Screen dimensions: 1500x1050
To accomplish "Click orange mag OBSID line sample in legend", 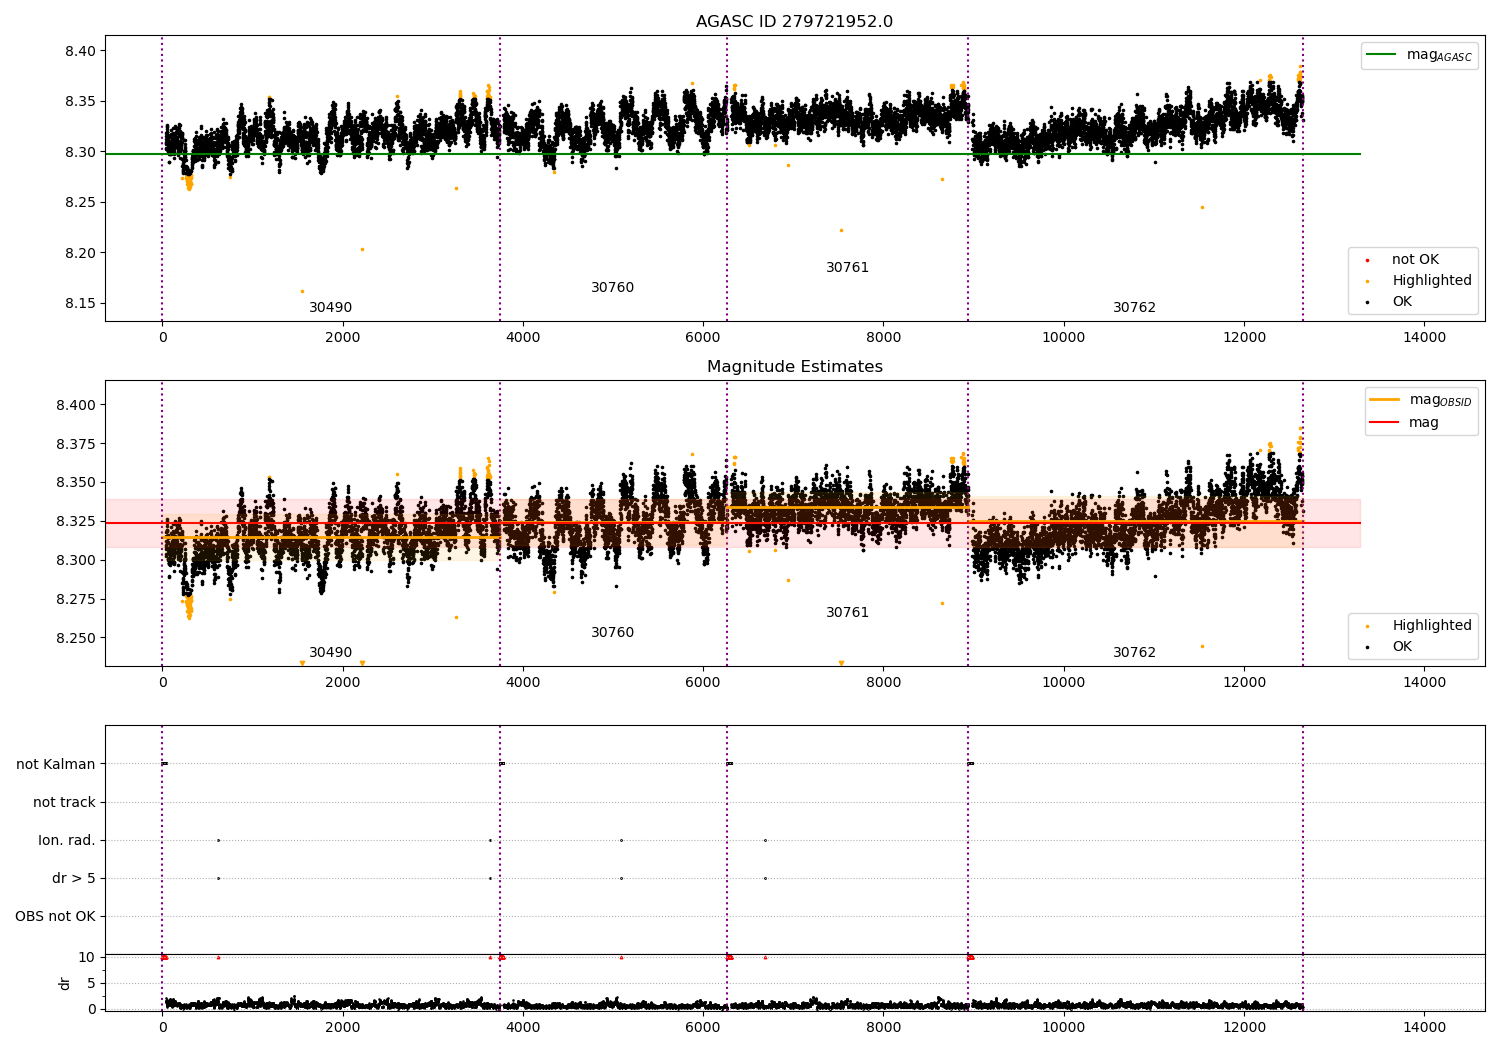I will click(x=1385, y=400).
